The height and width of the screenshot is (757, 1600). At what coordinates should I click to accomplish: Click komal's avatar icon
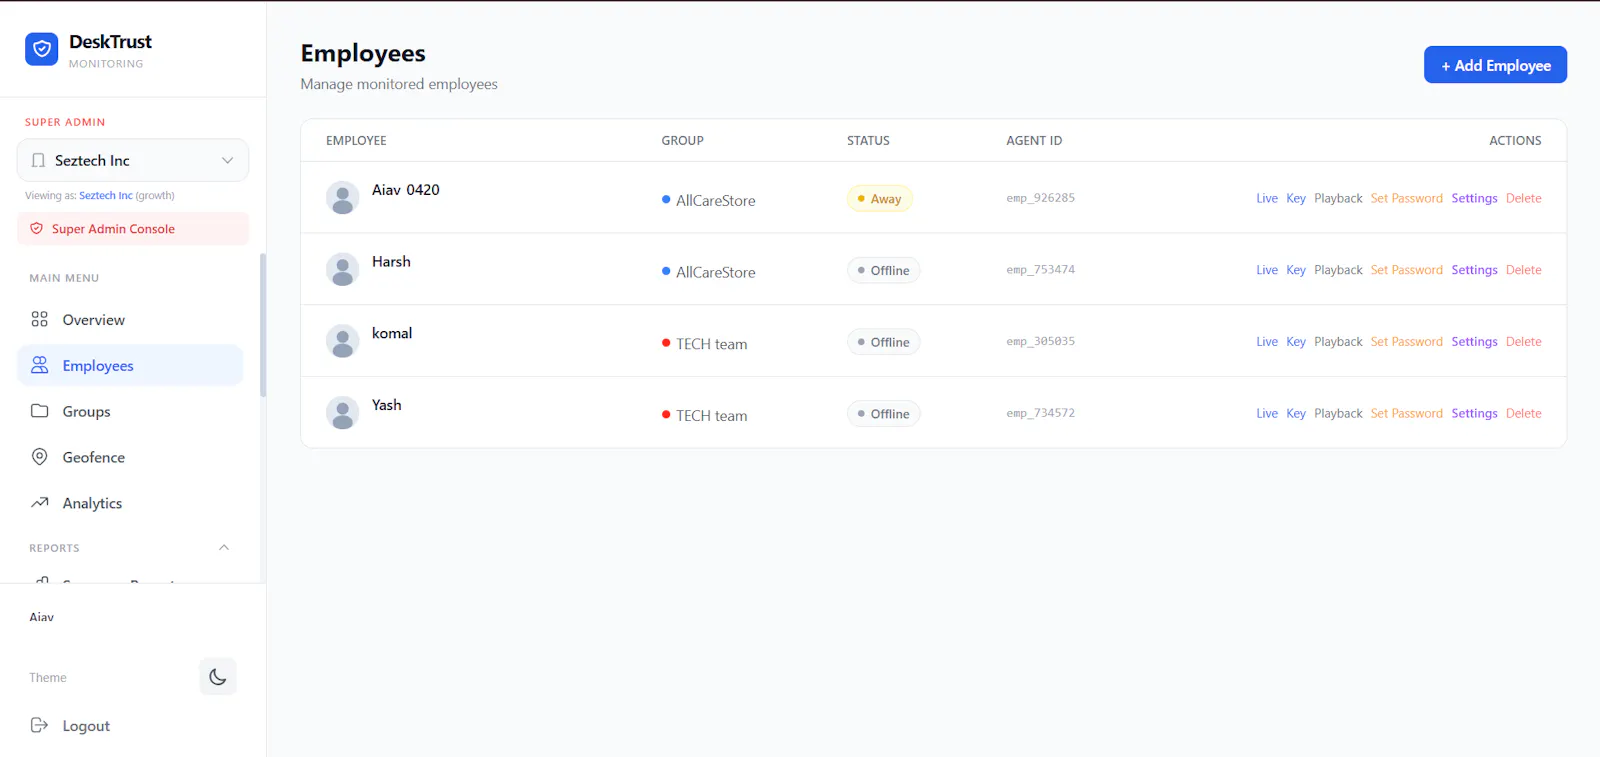click(343, 341)
